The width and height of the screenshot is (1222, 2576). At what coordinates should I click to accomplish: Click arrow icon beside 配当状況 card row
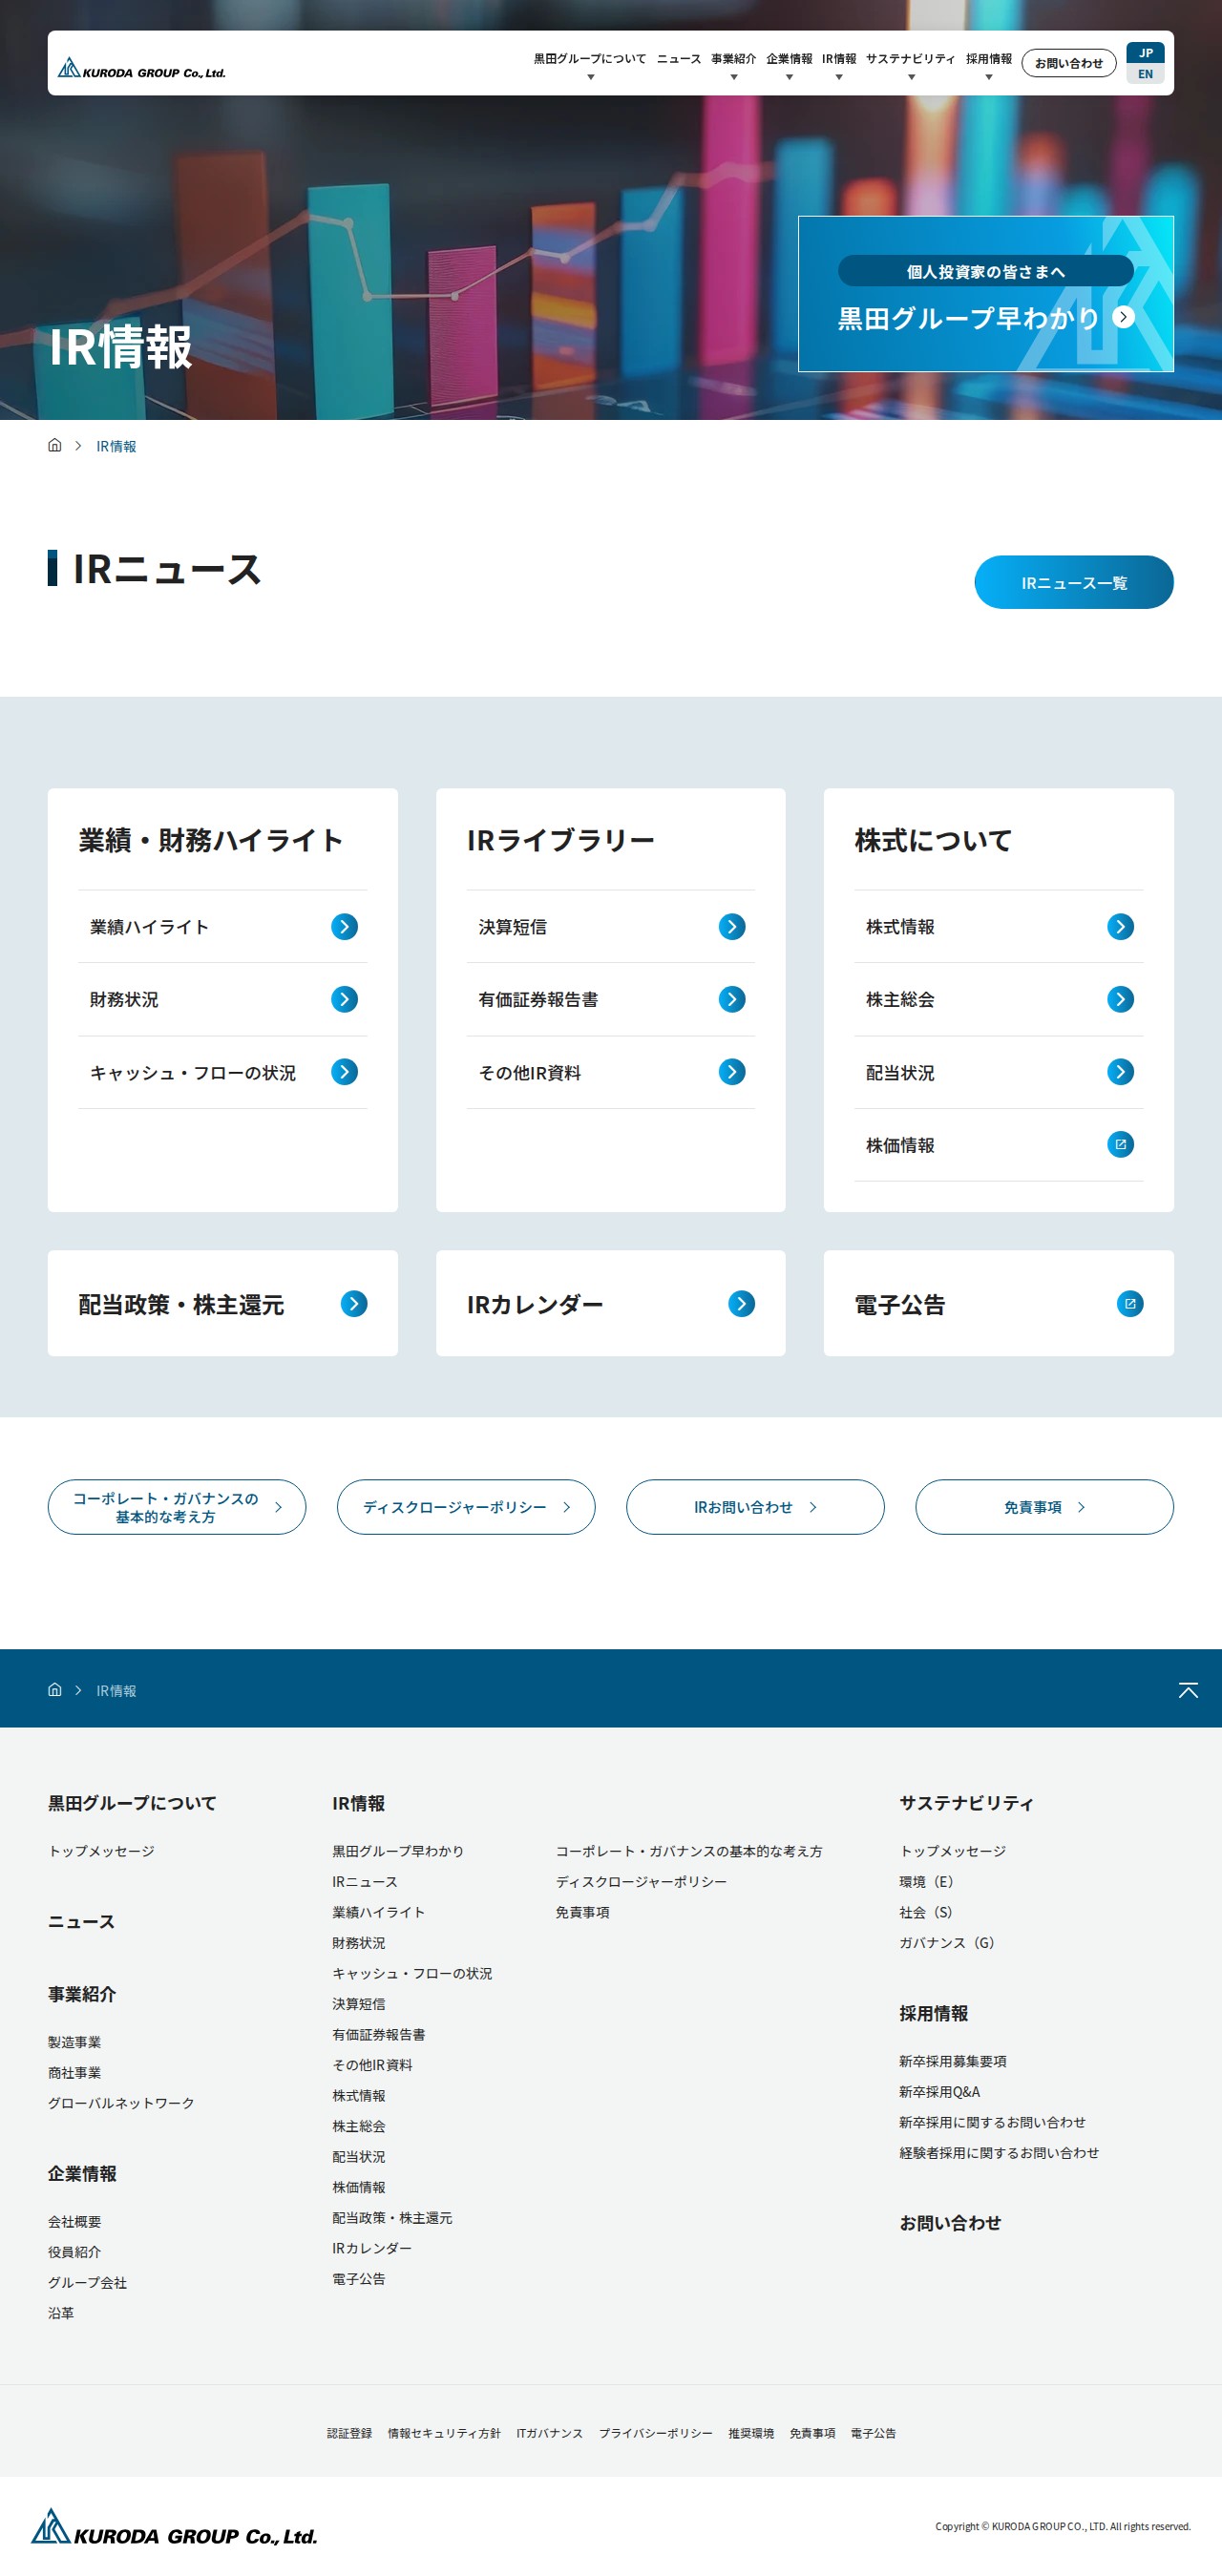(x=1120, y=1072)
